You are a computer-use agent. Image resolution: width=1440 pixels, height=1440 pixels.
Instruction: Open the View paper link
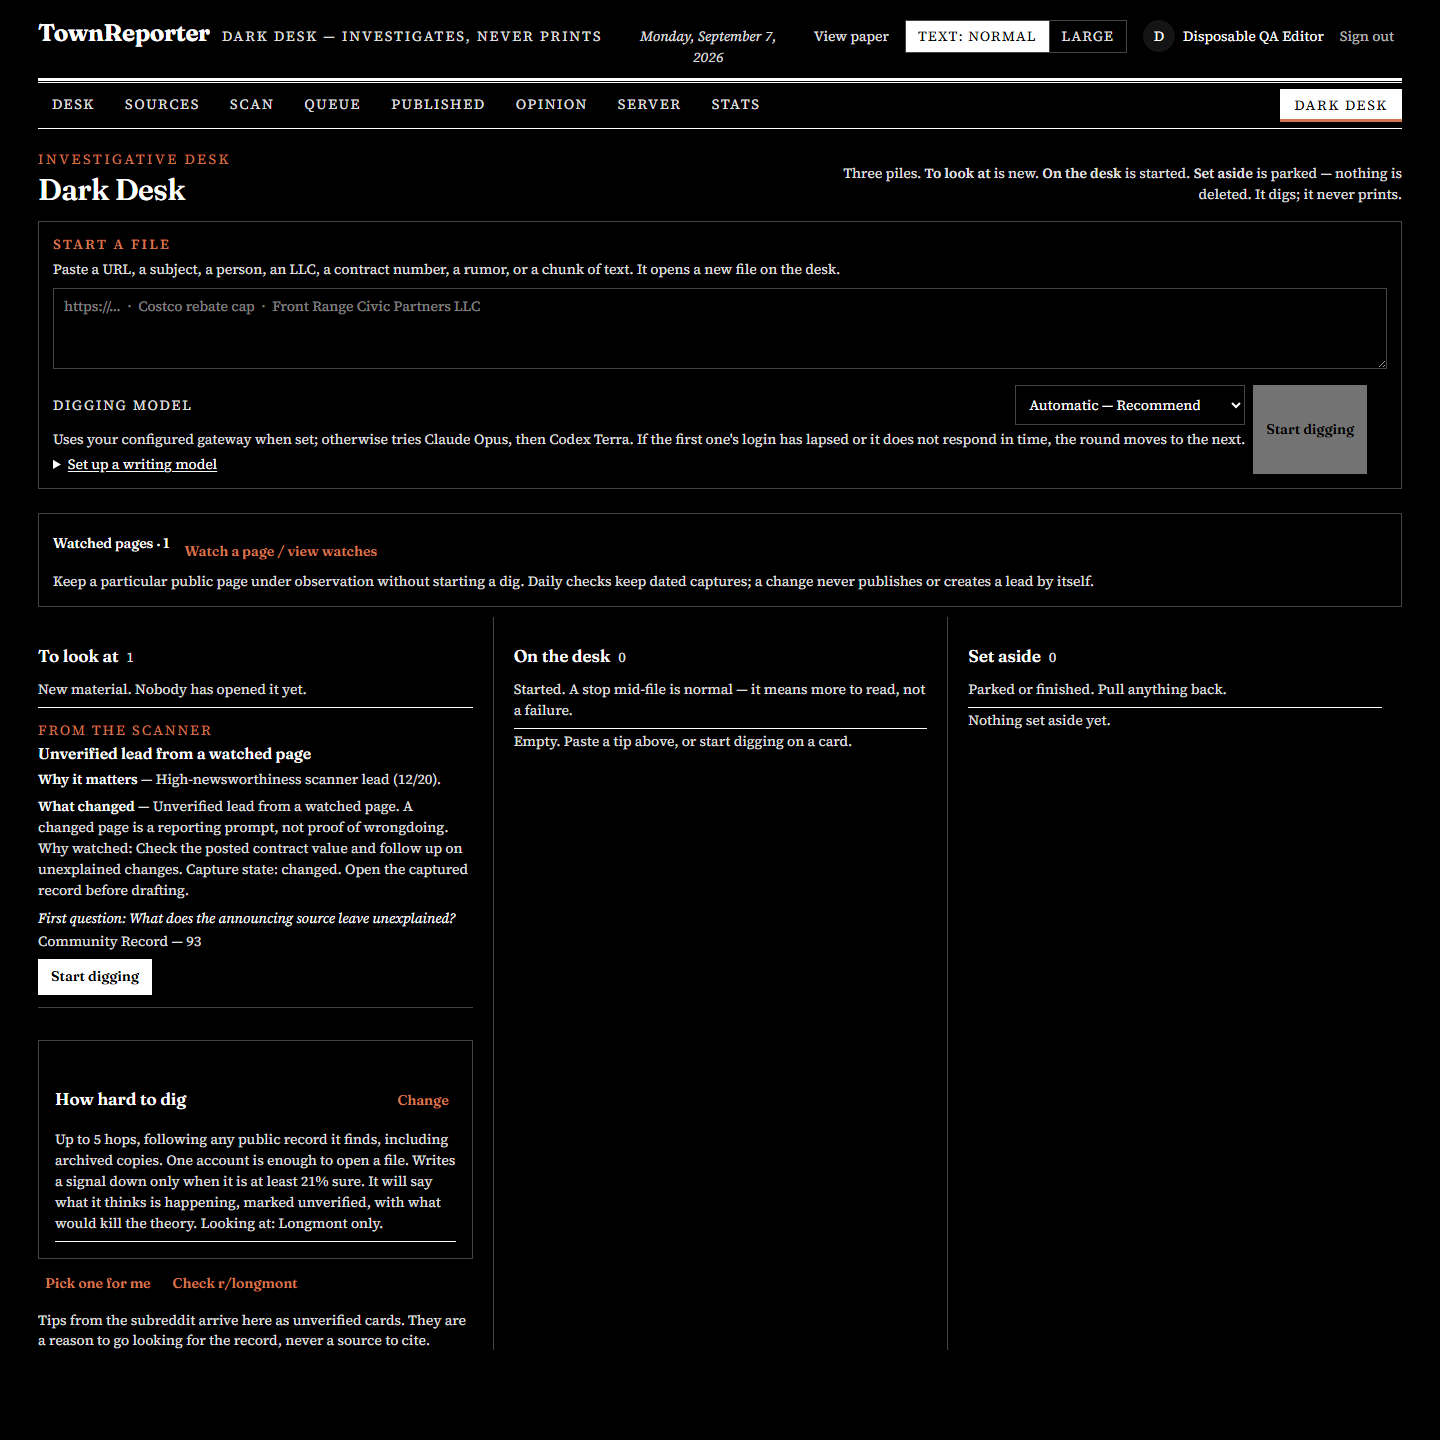point(851,36)
